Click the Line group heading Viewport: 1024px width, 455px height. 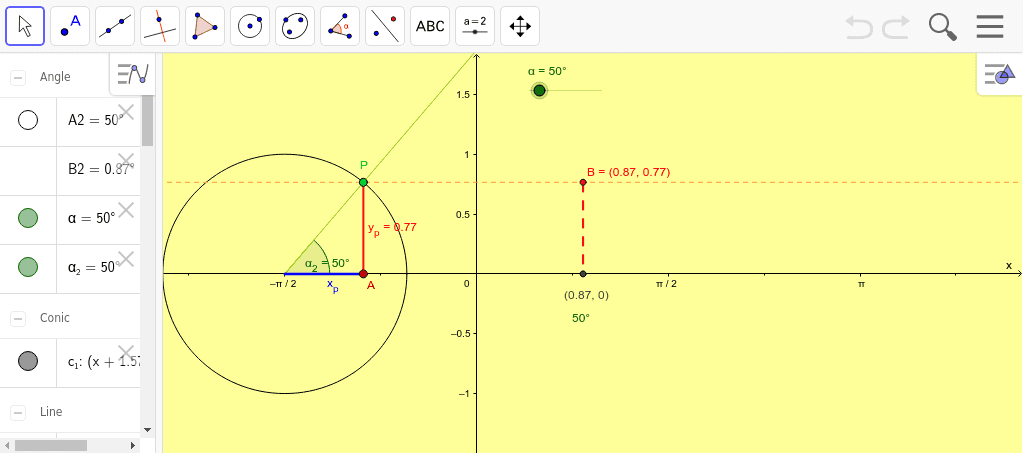[51, 412]
